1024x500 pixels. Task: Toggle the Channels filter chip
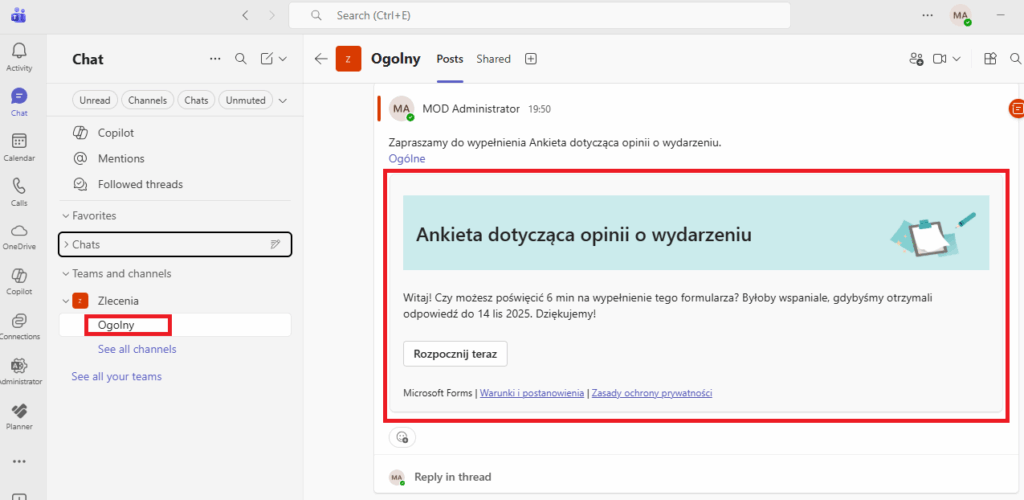(147, 100)
